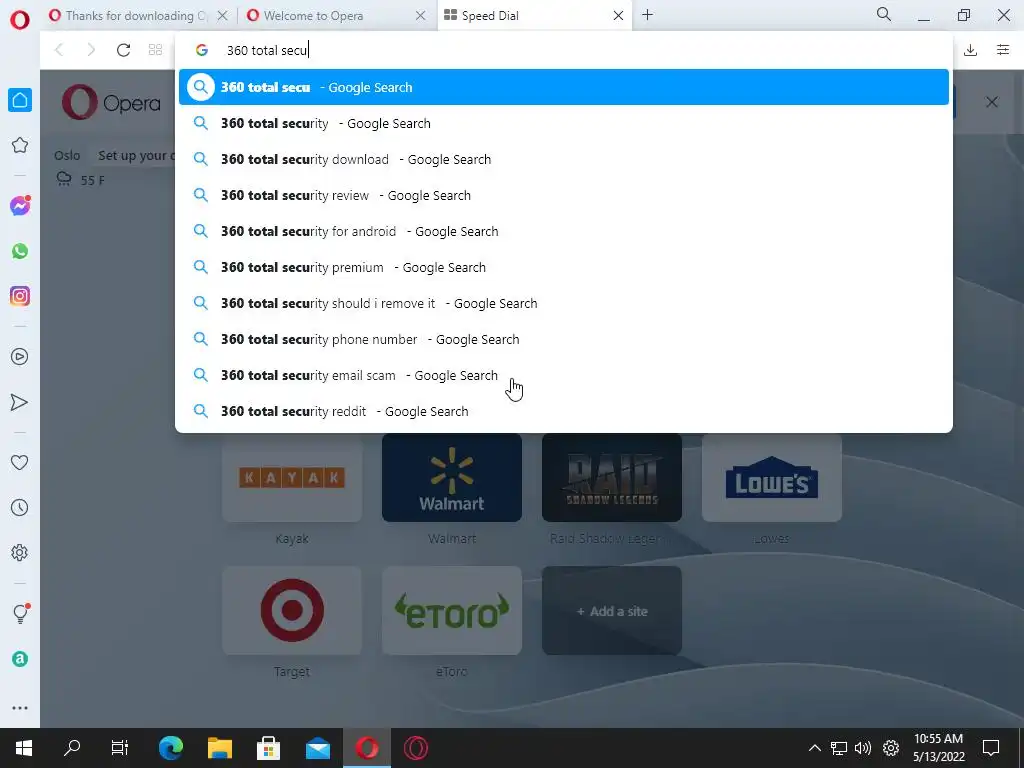Open the Downloads icon in toolbar
1024x768 pixels.
click(970, 50)
